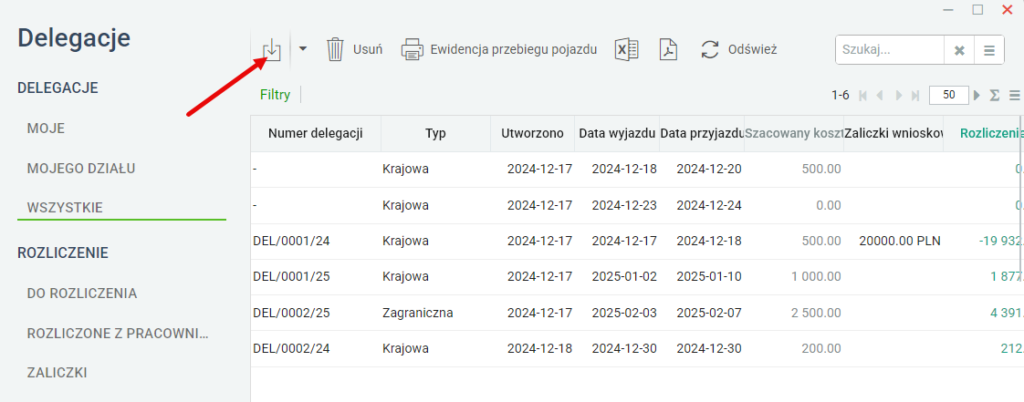Clear the search field with X
This screenshot has width=1024, height=402.
[x=959, y=50]
